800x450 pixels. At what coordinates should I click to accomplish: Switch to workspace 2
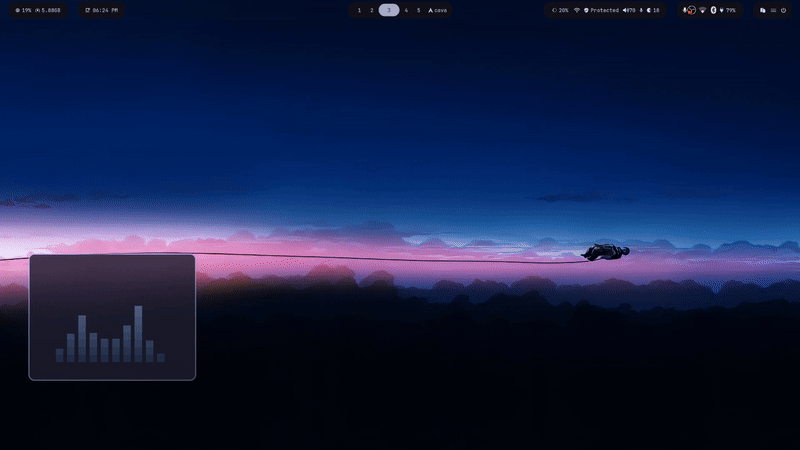coord(371,10)
